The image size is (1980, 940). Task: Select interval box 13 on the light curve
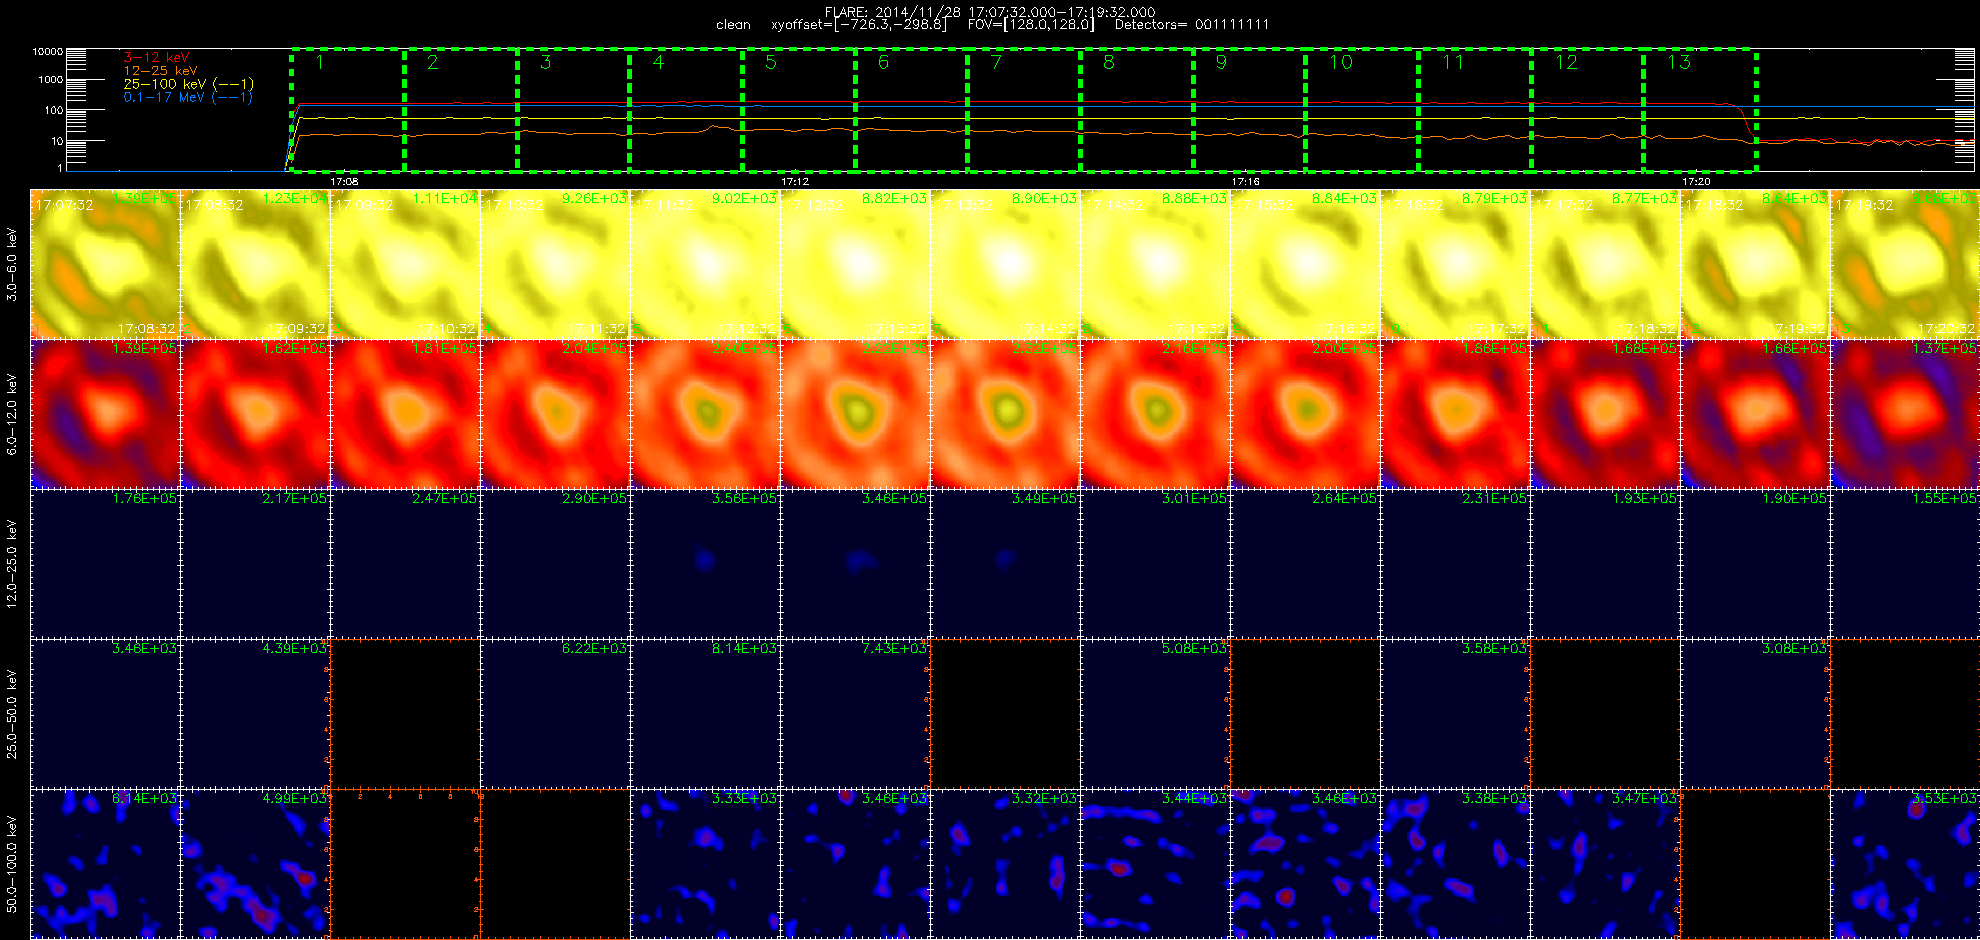point(1700,110)
